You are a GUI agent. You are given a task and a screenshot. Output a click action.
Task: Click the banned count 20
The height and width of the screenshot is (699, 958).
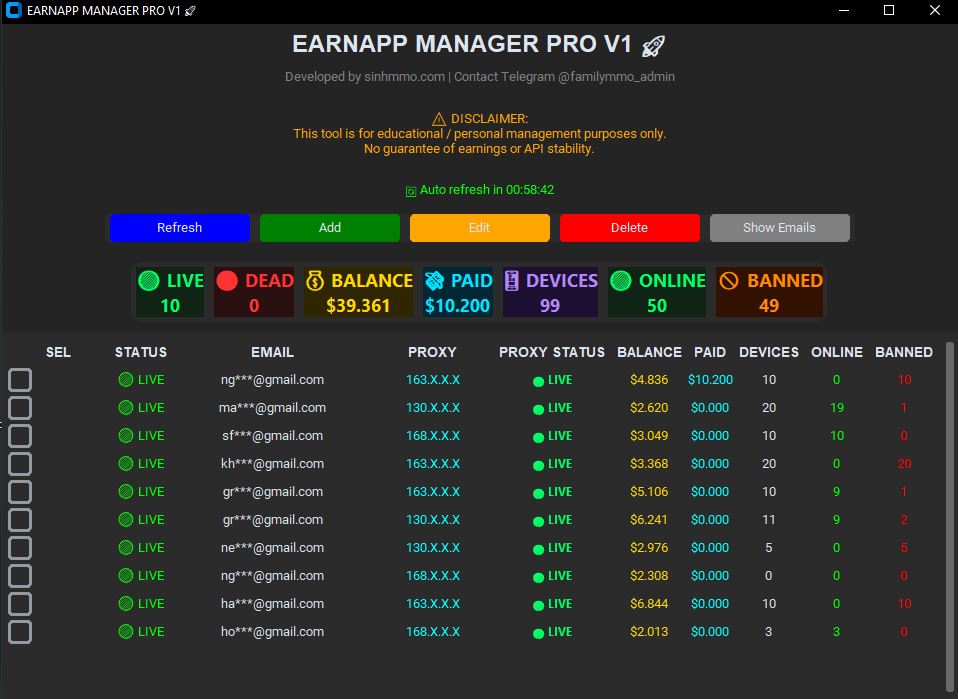pyautogui.click(x=904, y=464)
